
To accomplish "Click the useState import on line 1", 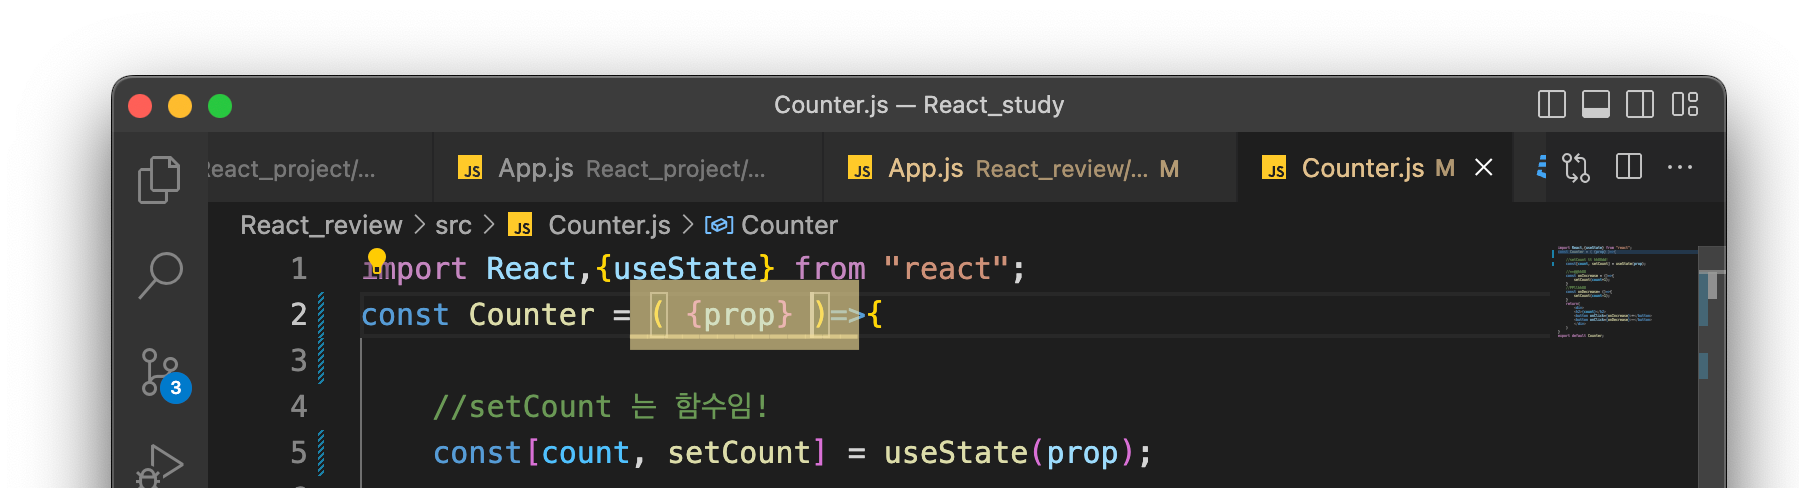I will pyautogui.click(x=685, y=269).
